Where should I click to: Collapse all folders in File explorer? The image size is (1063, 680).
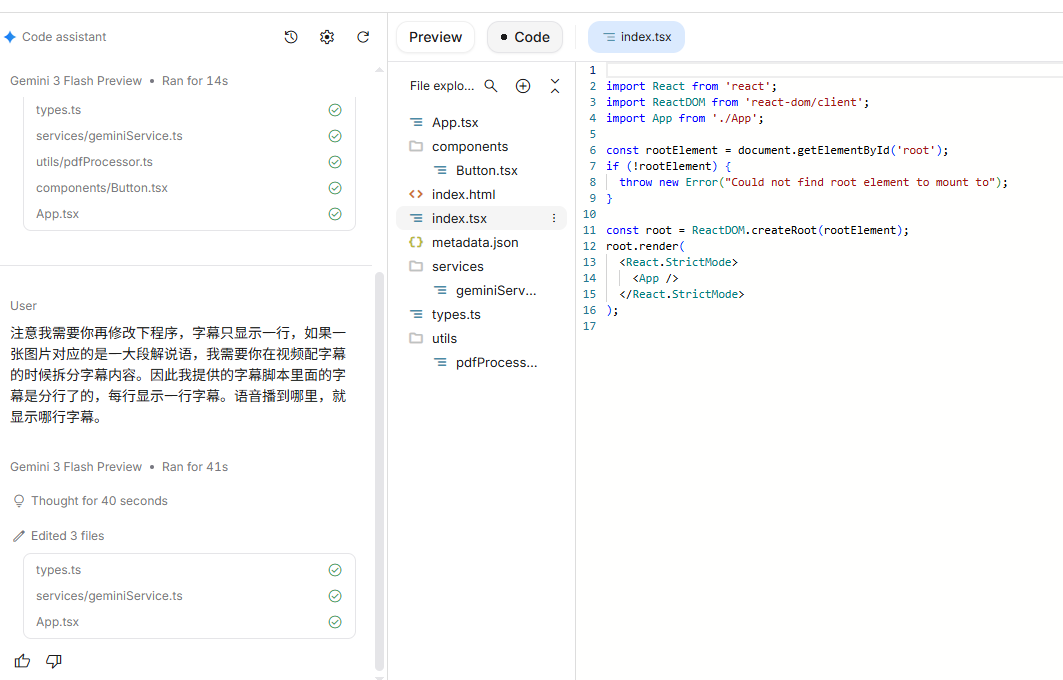click(x=555, y=86)
